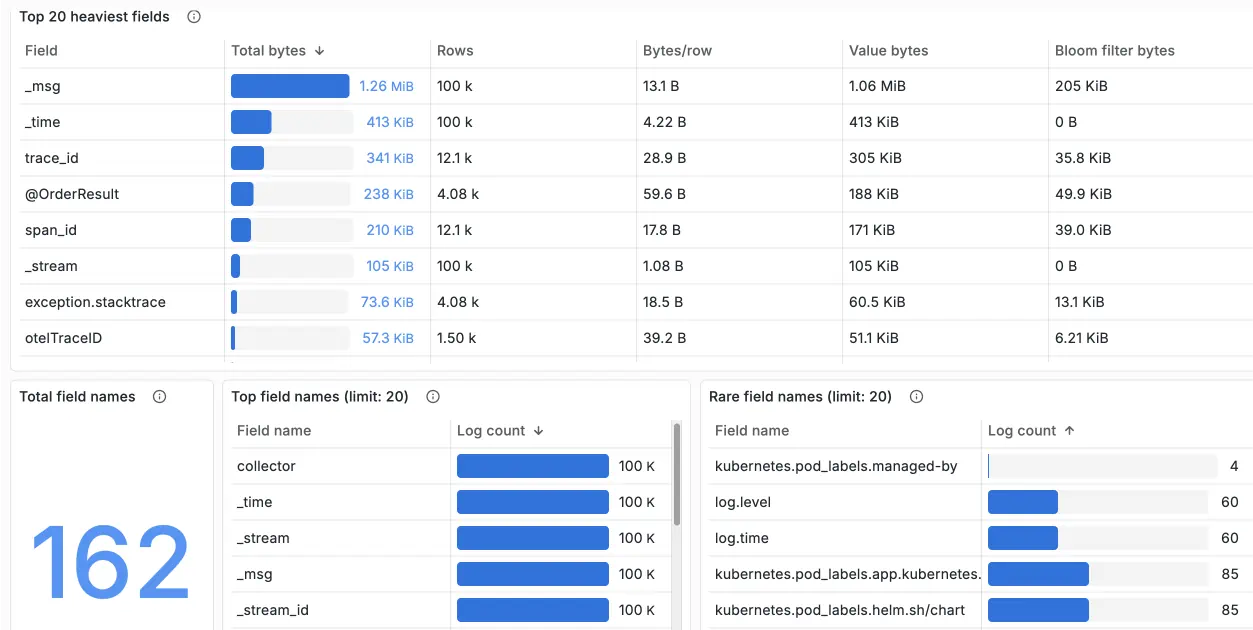Open the "238 KiB" link for @OrderResult

click(x=387, y=194)
